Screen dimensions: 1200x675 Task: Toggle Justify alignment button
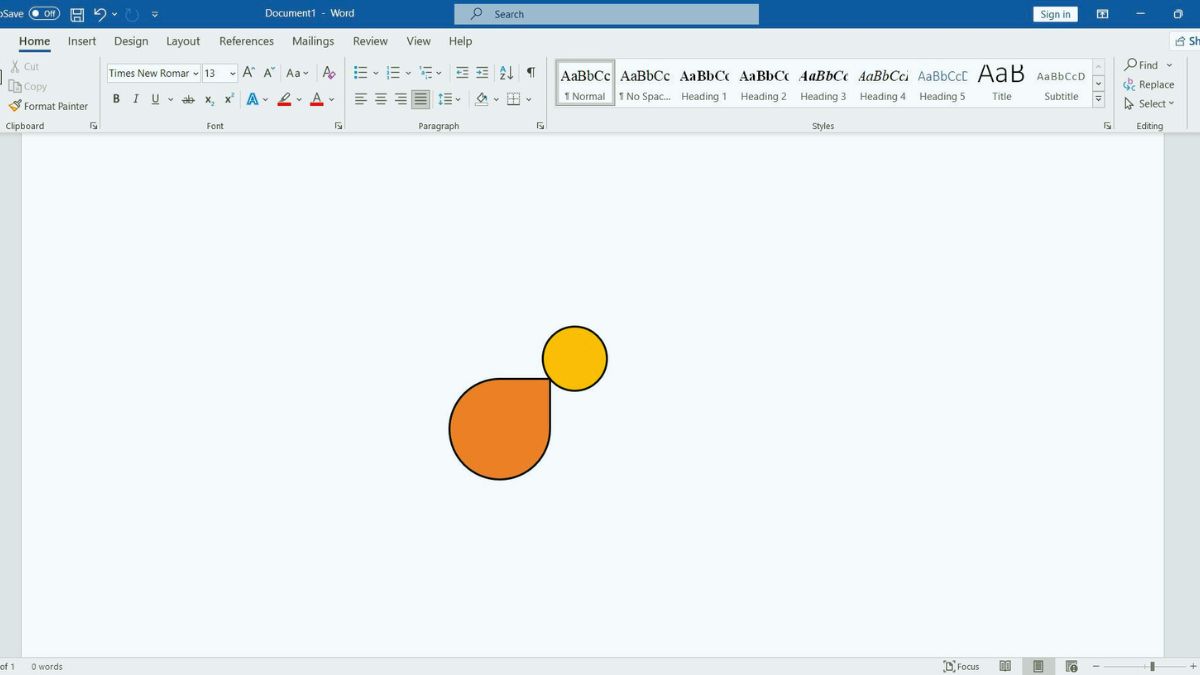421,99
